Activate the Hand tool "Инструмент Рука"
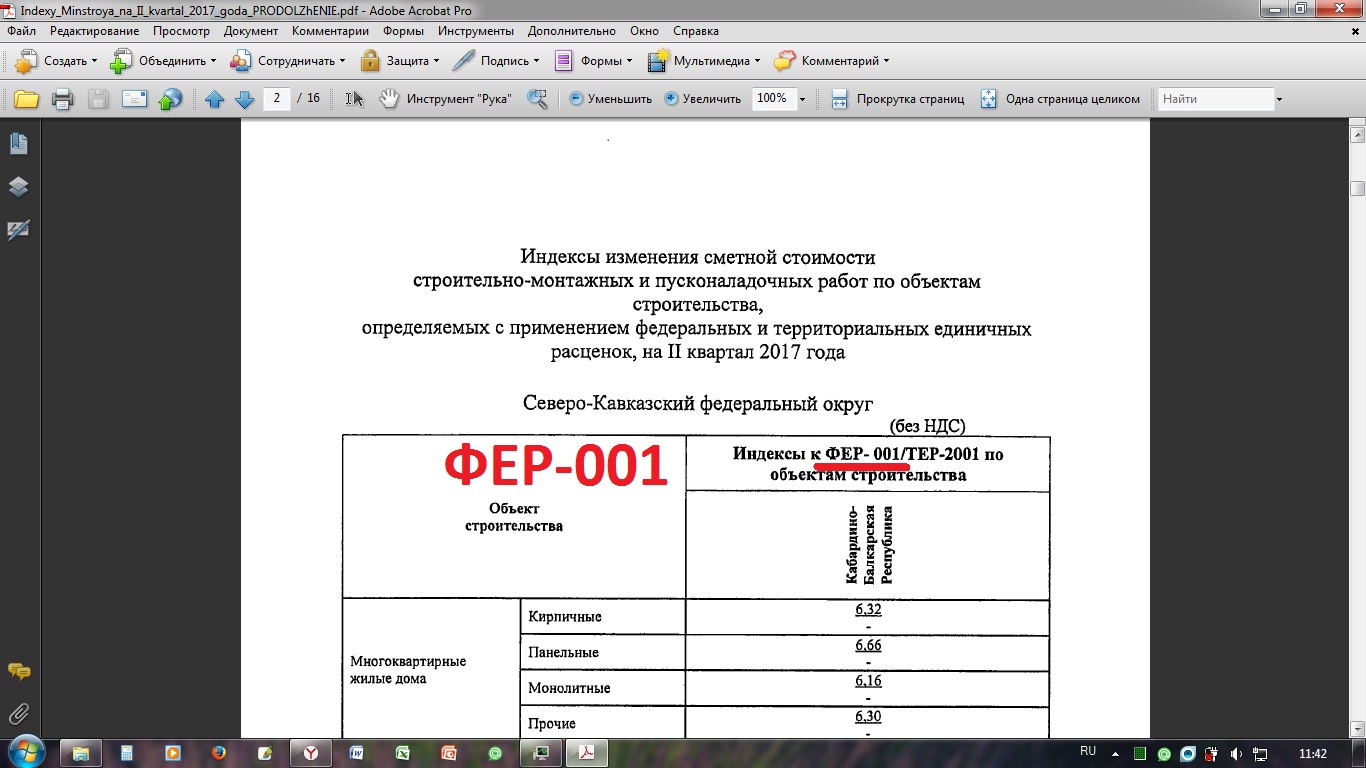The width and height of the screenshot is (1366, 768). [445, 99]
